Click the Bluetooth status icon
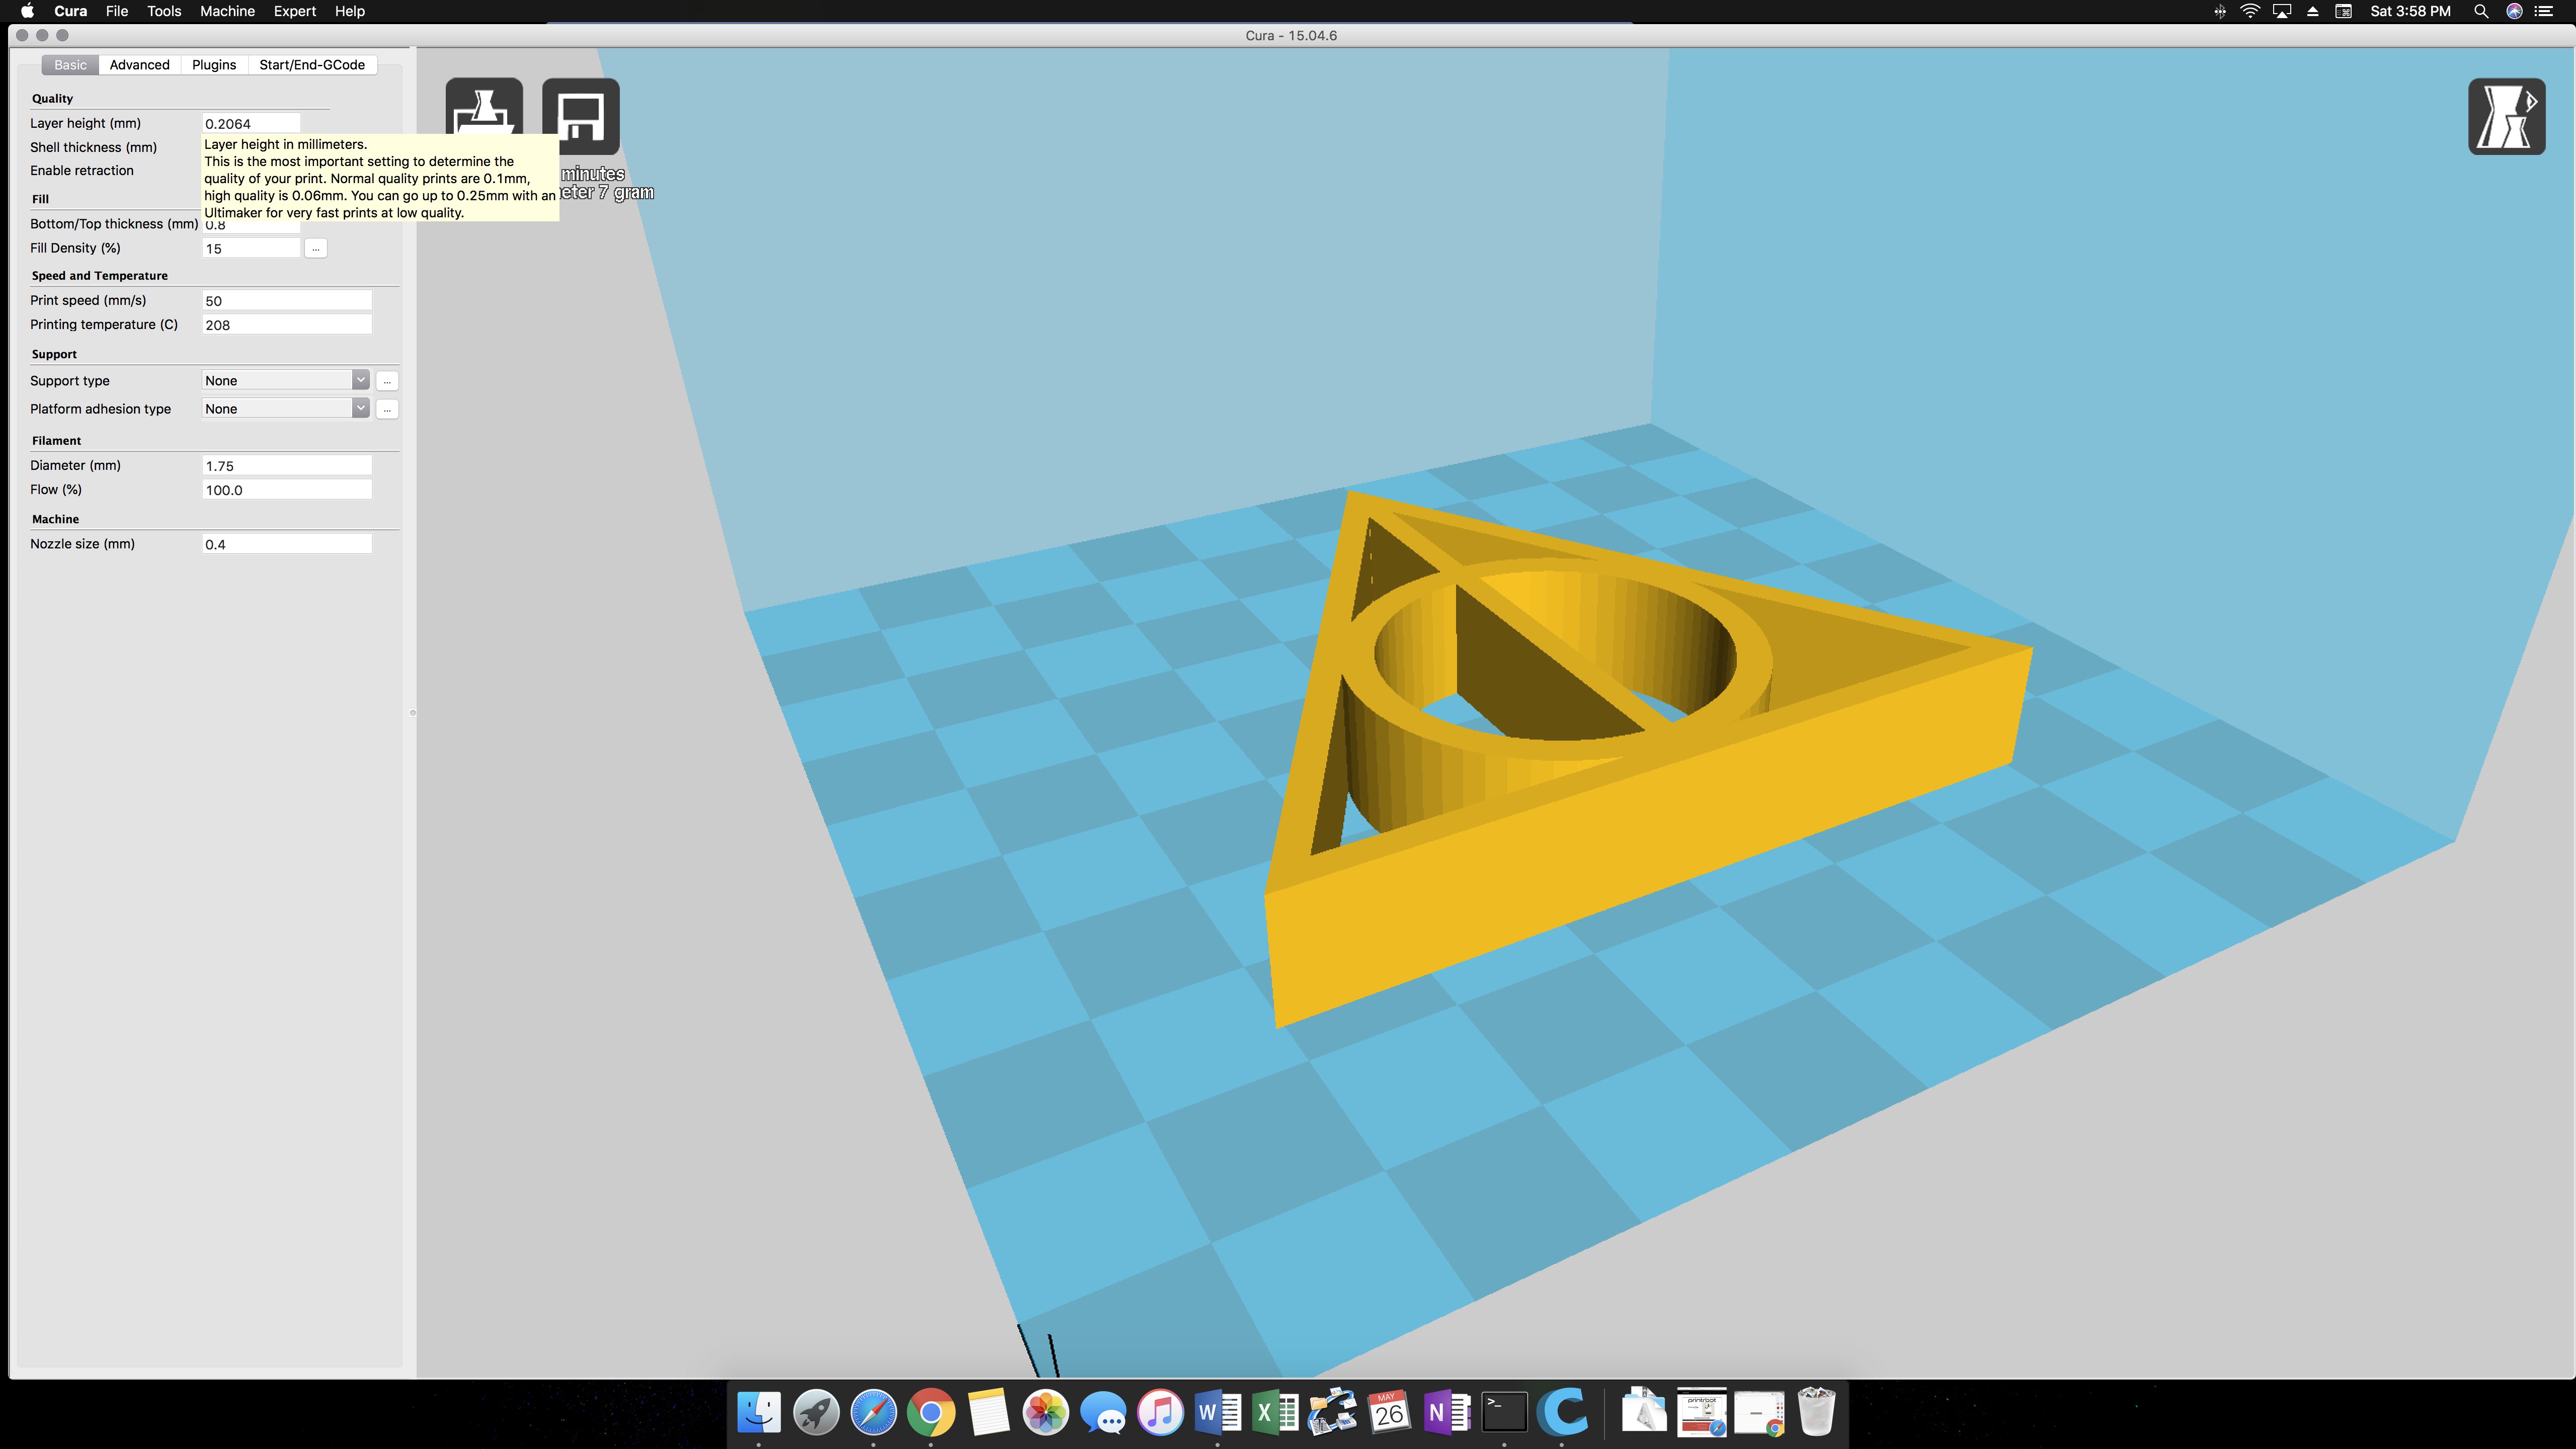 2220,11
